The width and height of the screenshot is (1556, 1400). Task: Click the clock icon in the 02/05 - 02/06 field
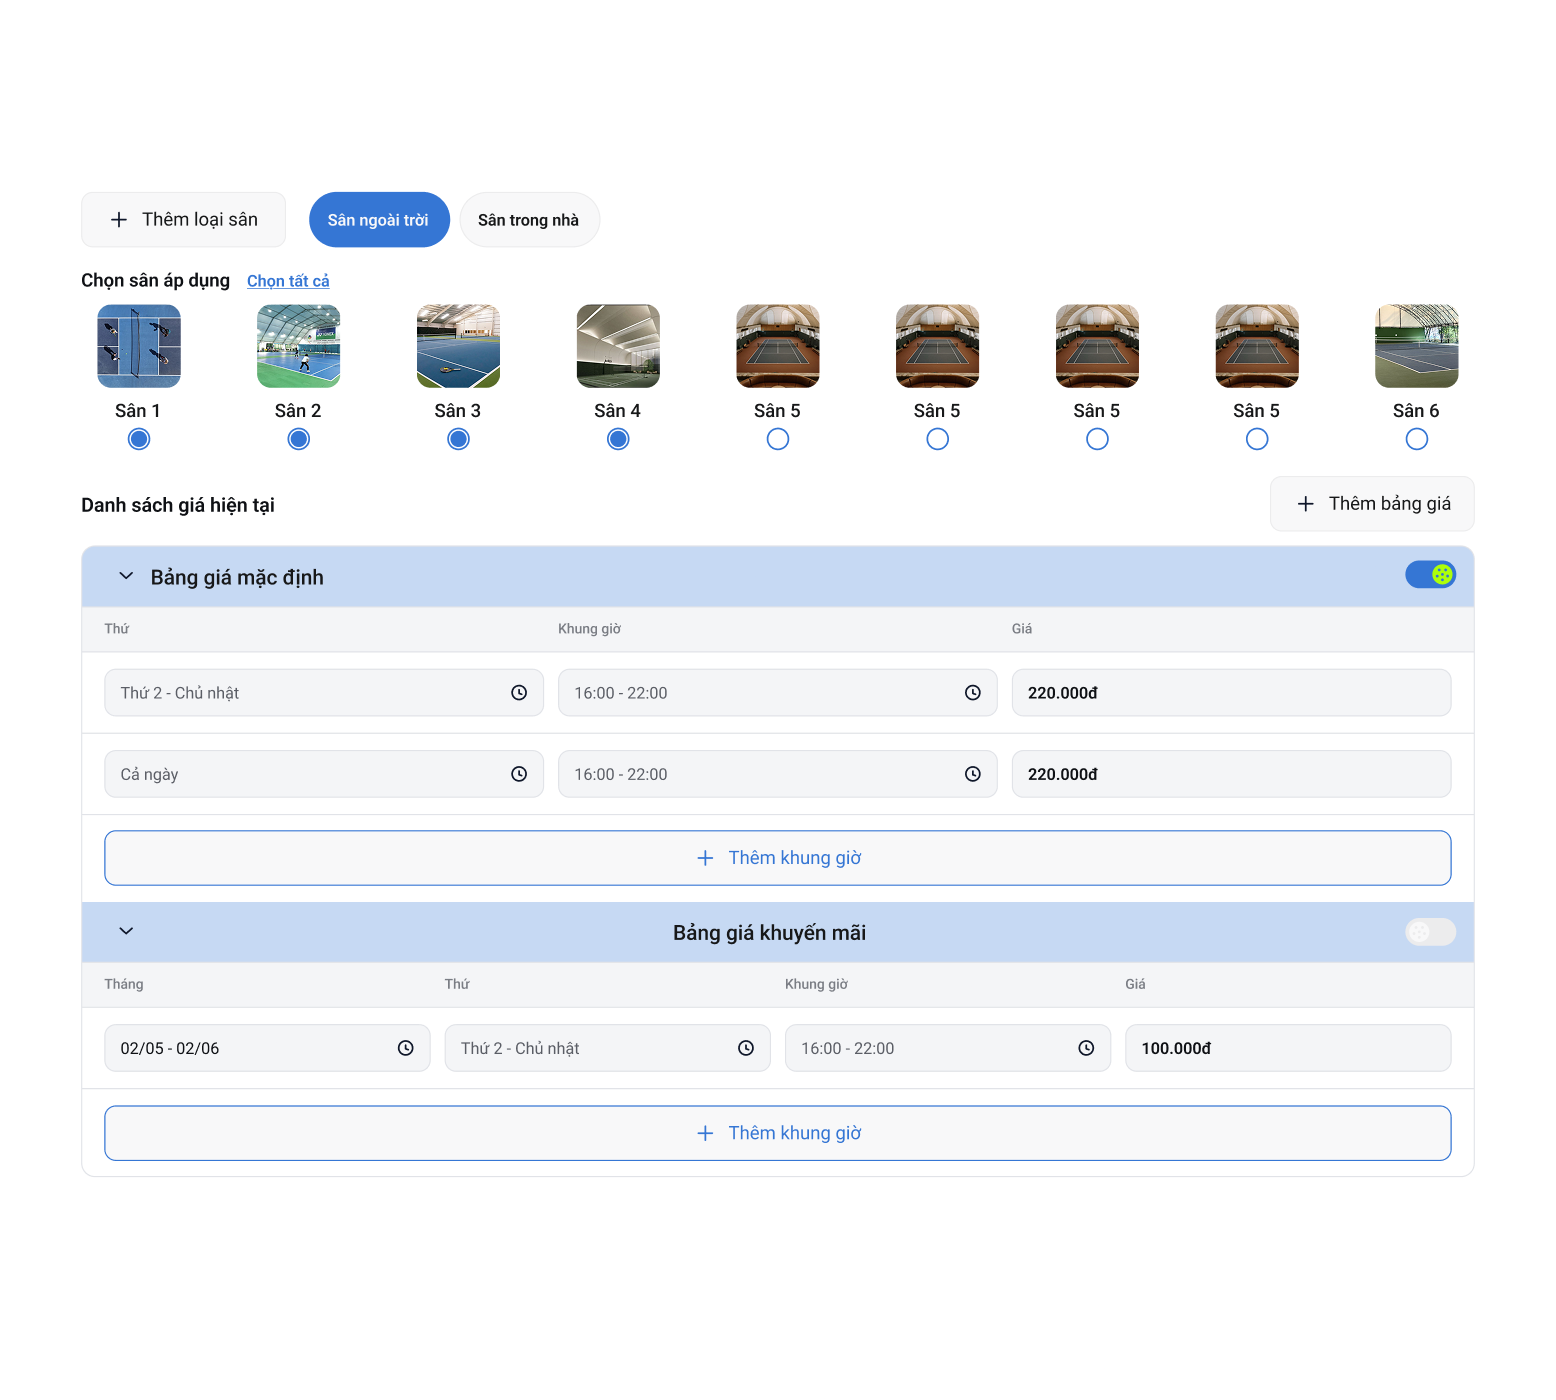[x=405, y=1048]
